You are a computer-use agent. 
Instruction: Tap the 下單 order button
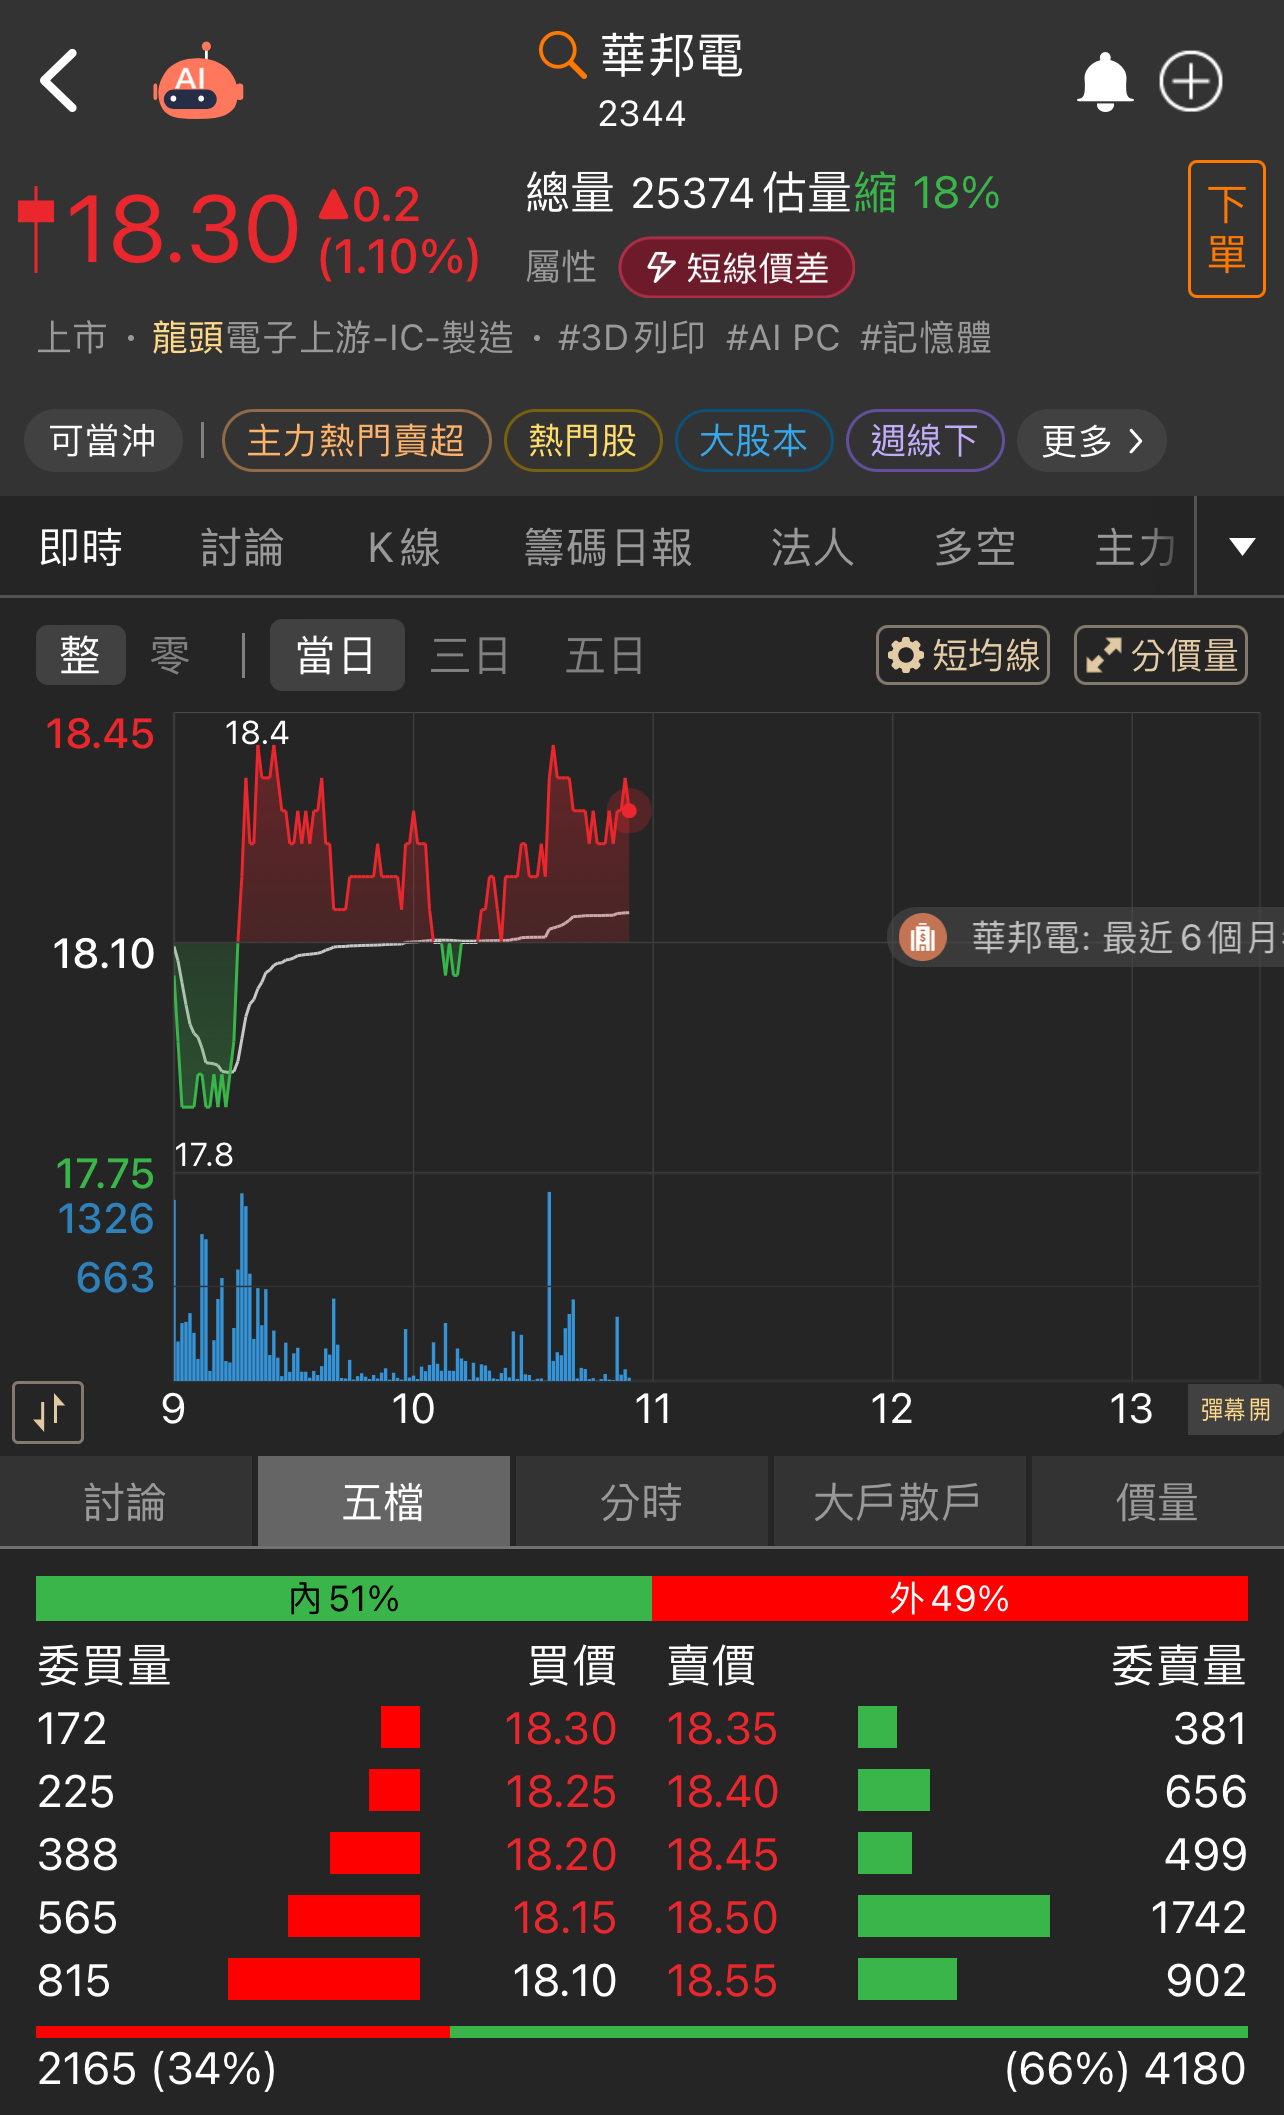click(x=1226, y=229)
